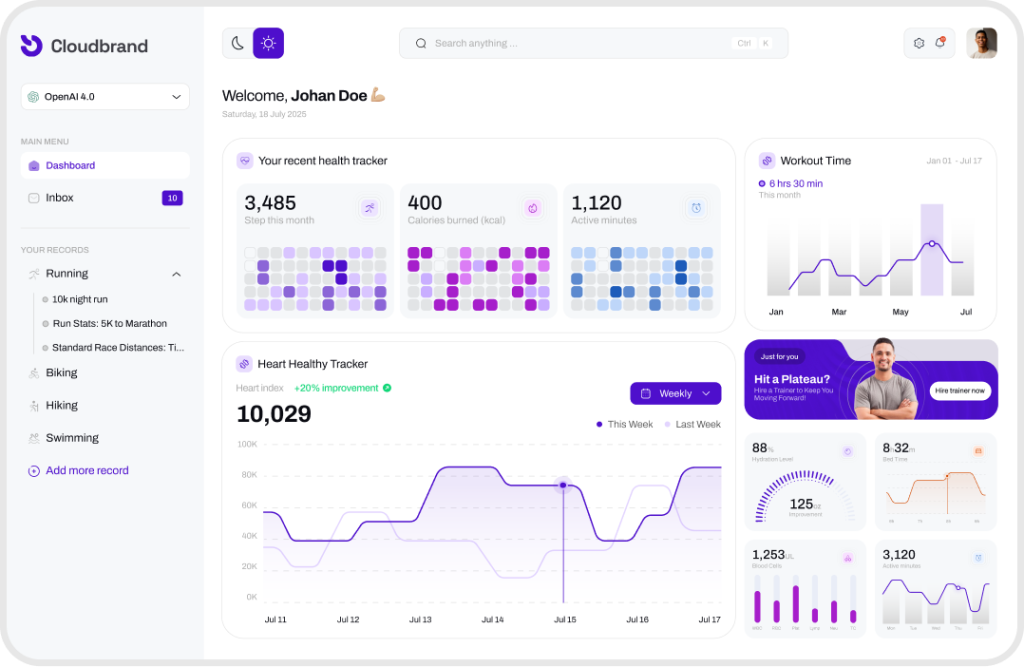1024x667 pixels.
Task: Click the steps running icon in tracker
Action: coord(370,207)
